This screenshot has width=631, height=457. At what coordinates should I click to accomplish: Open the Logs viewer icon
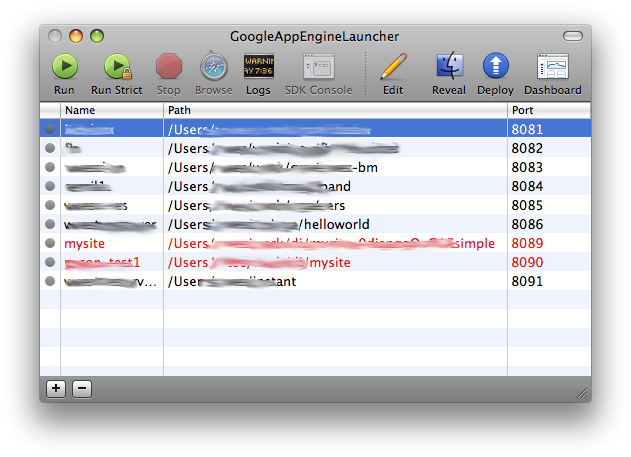(258, 67)
